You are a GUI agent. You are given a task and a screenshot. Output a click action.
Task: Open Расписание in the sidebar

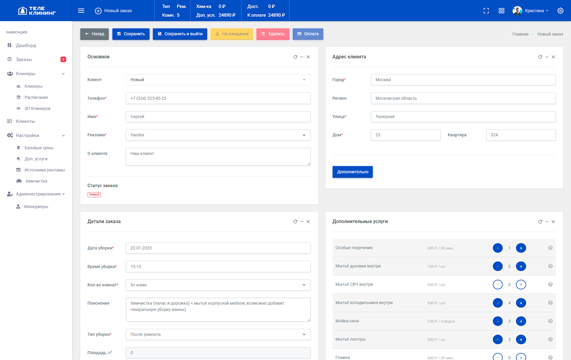coord(36,97)
